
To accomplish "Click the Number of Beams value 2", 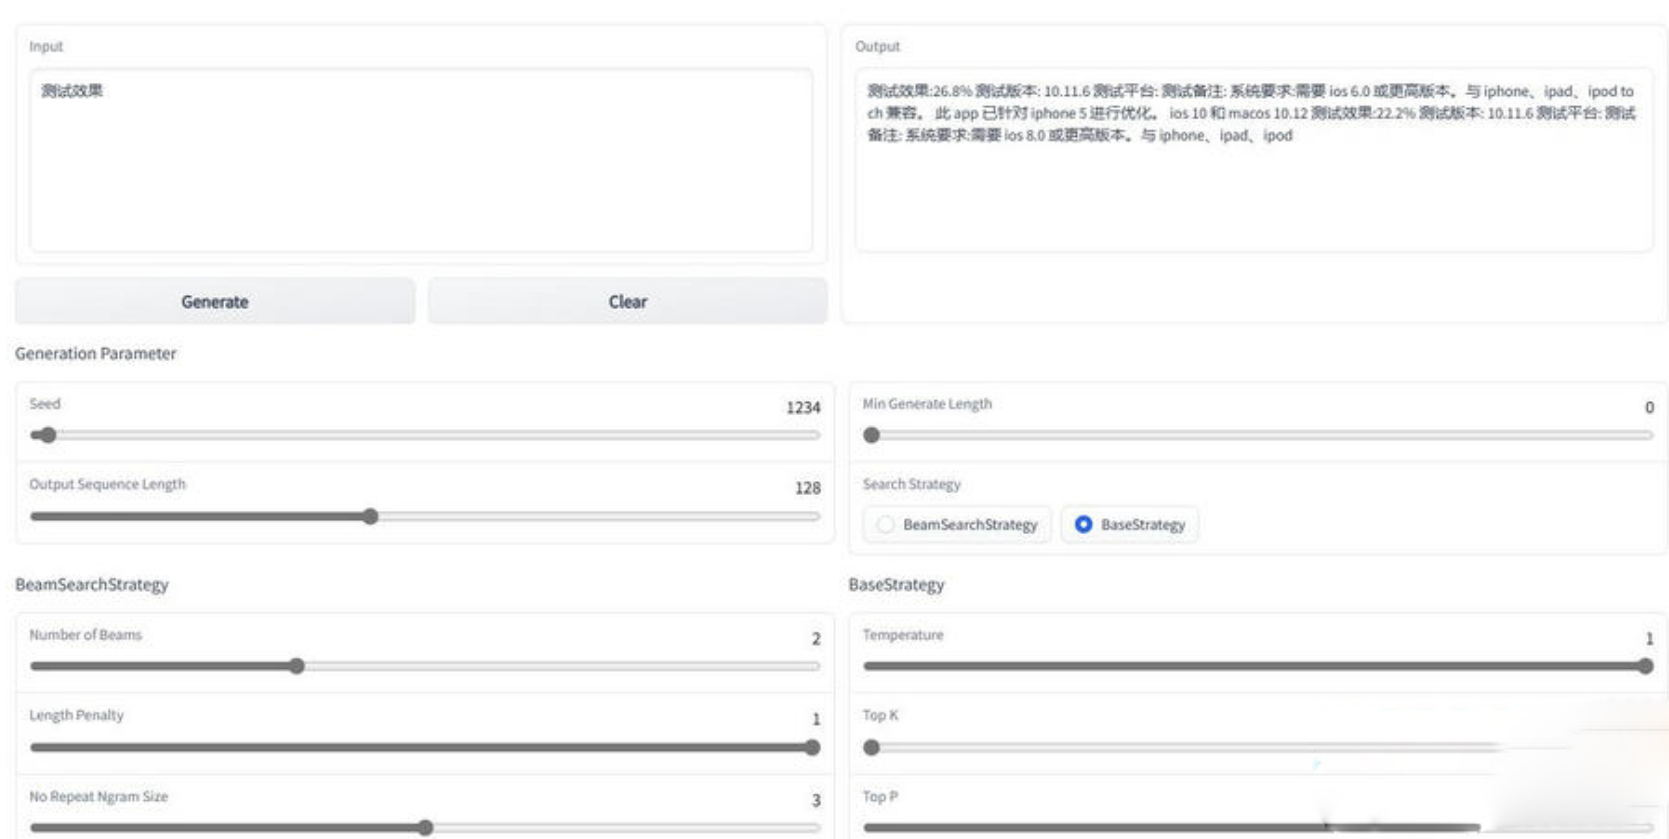I will point(816,638).
